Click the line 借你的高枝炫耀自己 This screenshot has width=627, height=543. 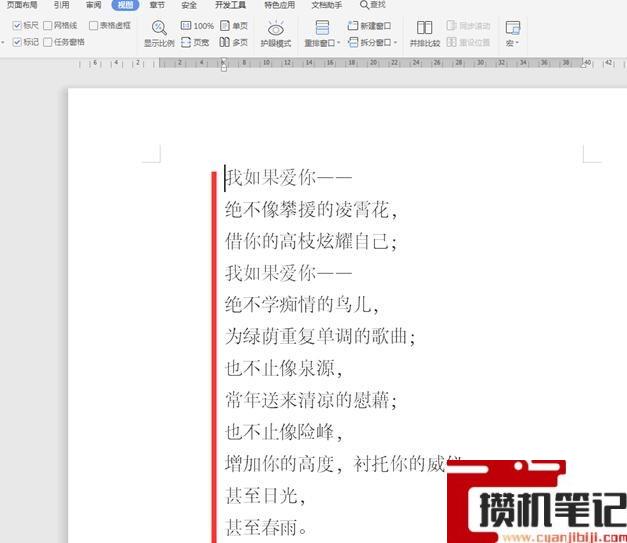coord(310,242)
